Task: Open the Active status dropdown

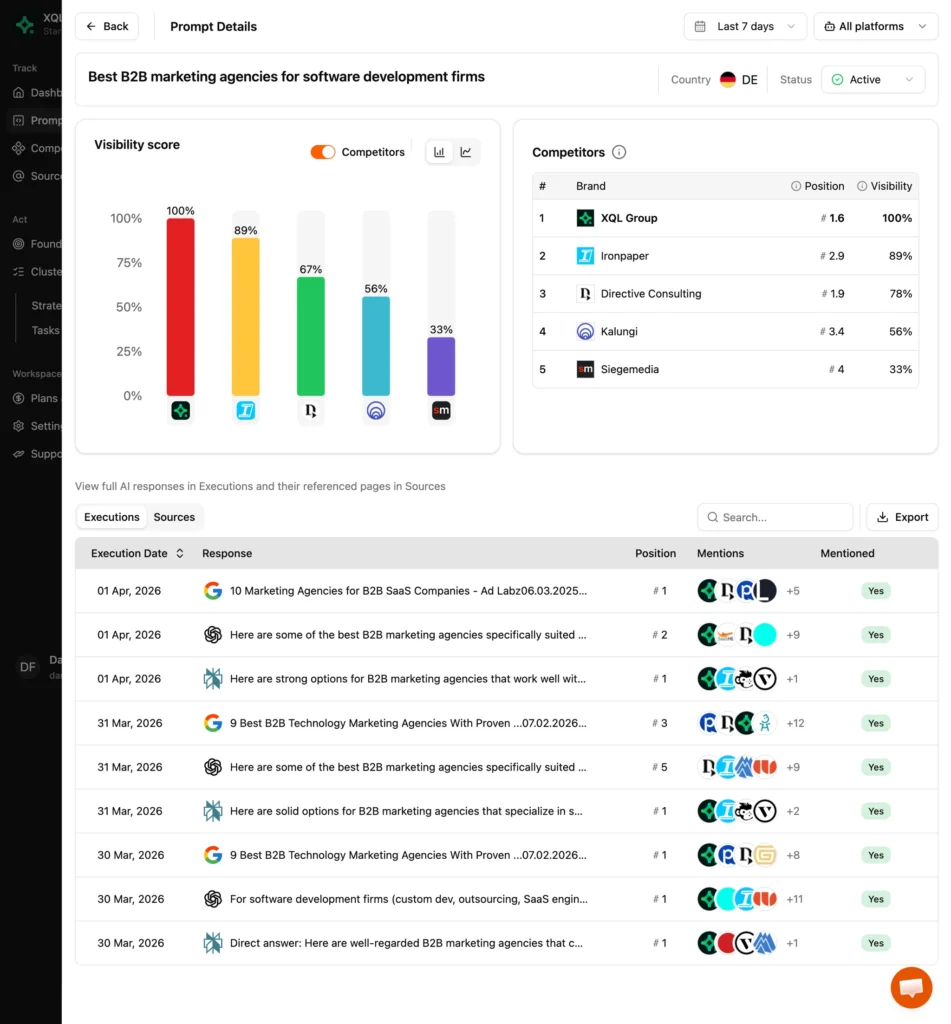Action: point(873,80)
